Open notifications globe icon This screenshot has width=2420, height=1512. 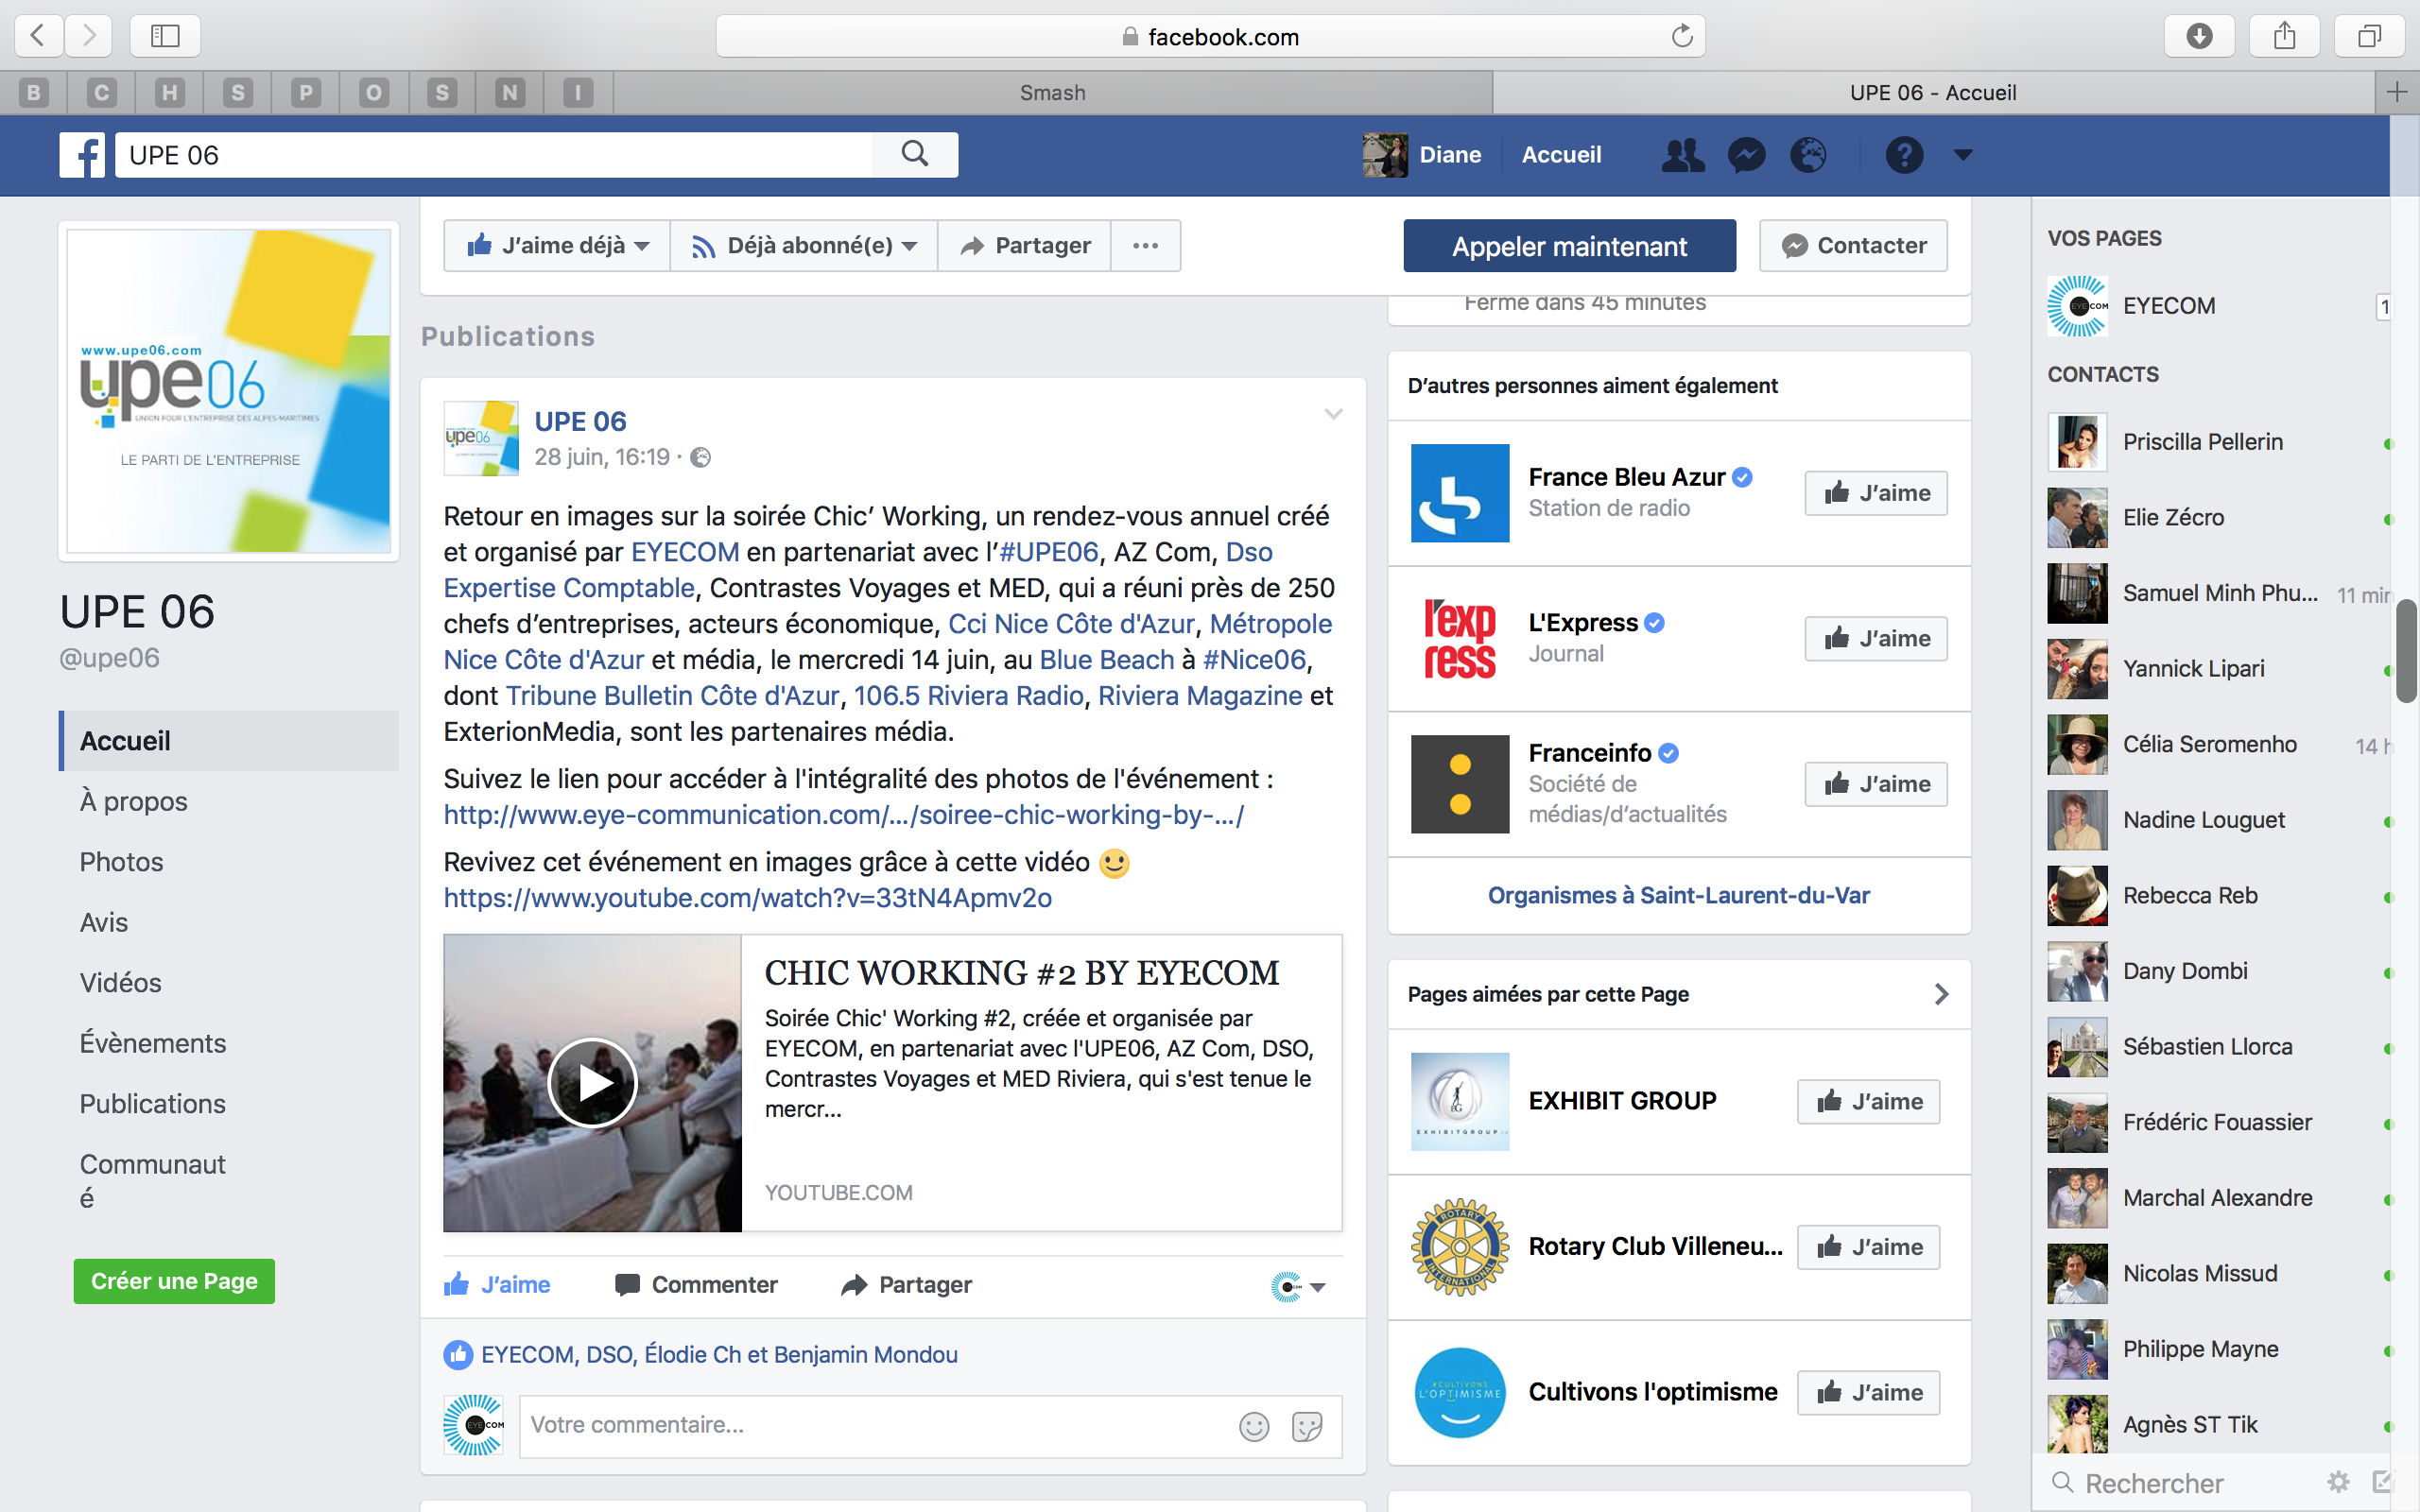click(1808, 155)
